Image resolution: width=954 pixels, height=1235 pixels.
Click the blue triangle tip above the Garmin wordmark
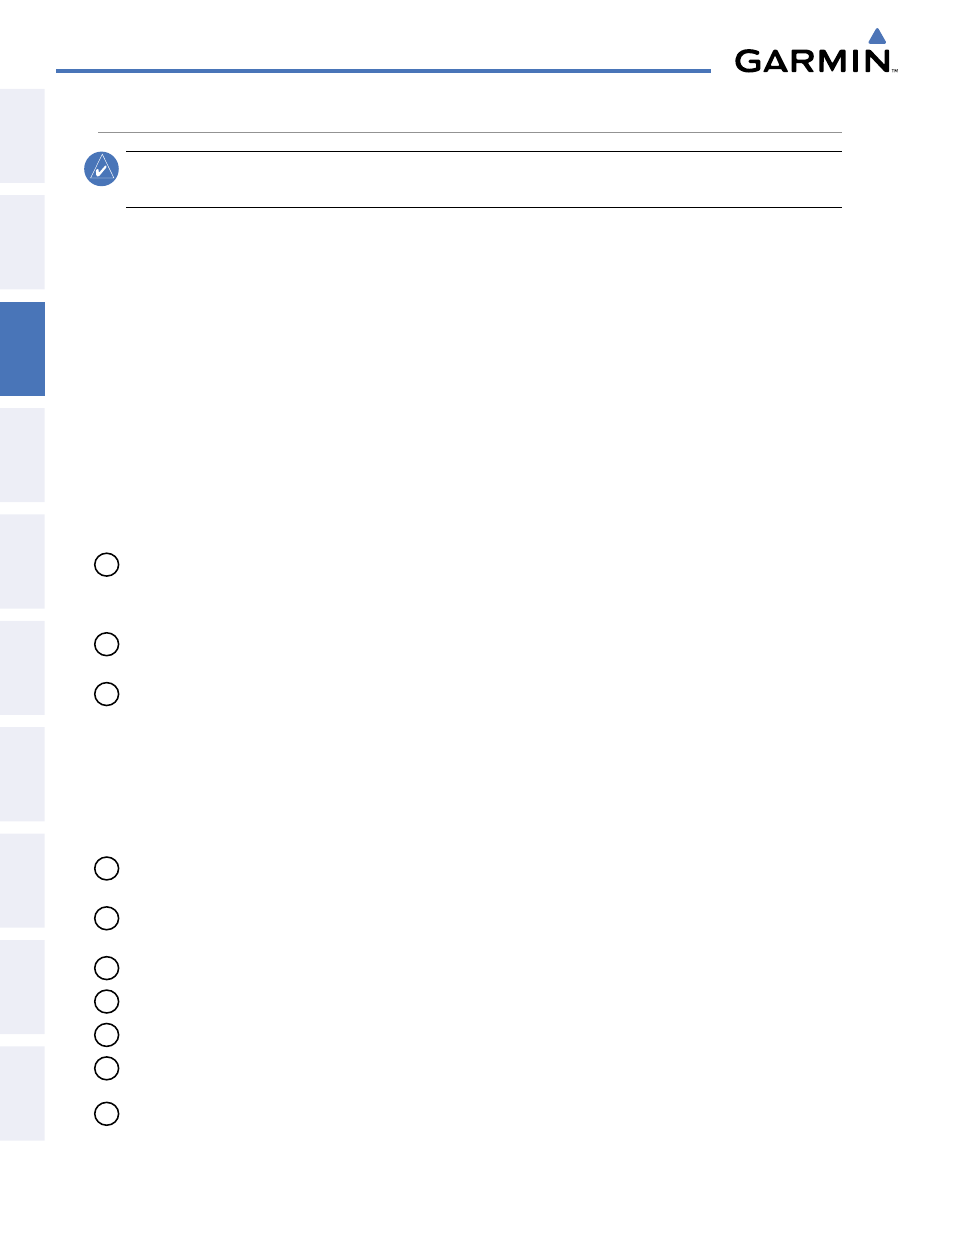tap(878, 36)
